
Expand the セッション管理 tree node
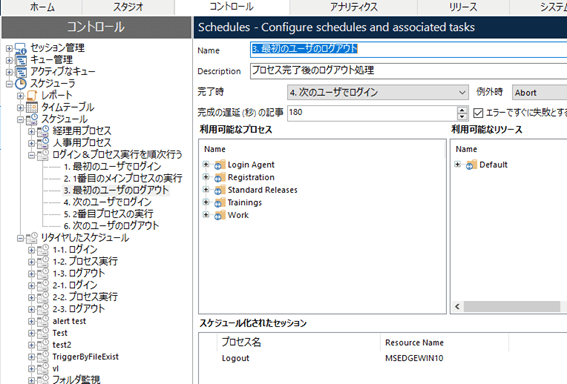point(9,48)
